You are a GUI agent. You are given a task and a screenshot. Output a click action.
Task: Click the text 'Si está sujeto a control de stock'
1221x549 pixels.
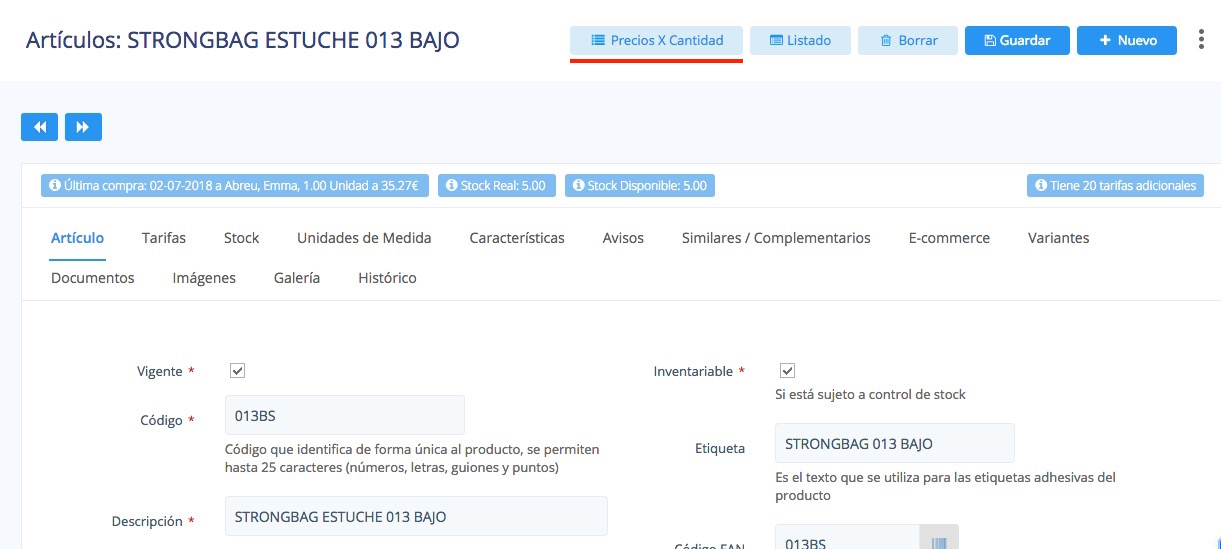(870, 394)
